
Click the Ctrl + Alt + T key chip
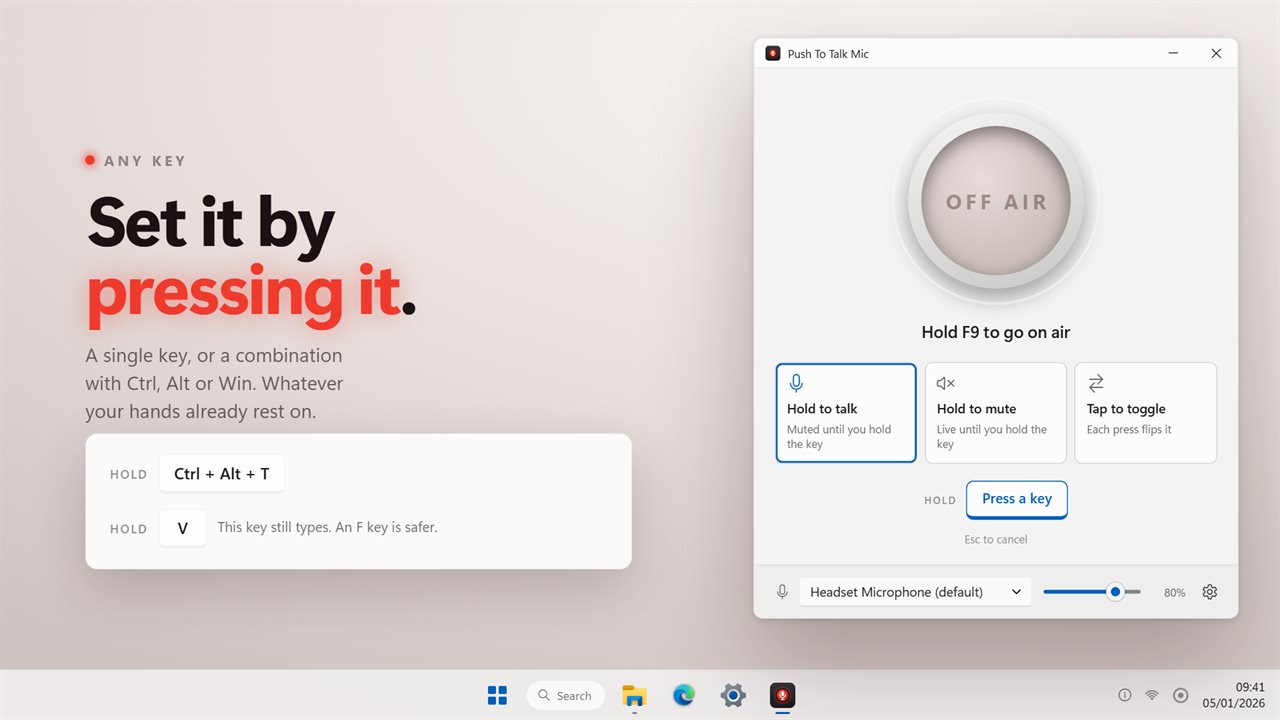coord(222,474)
